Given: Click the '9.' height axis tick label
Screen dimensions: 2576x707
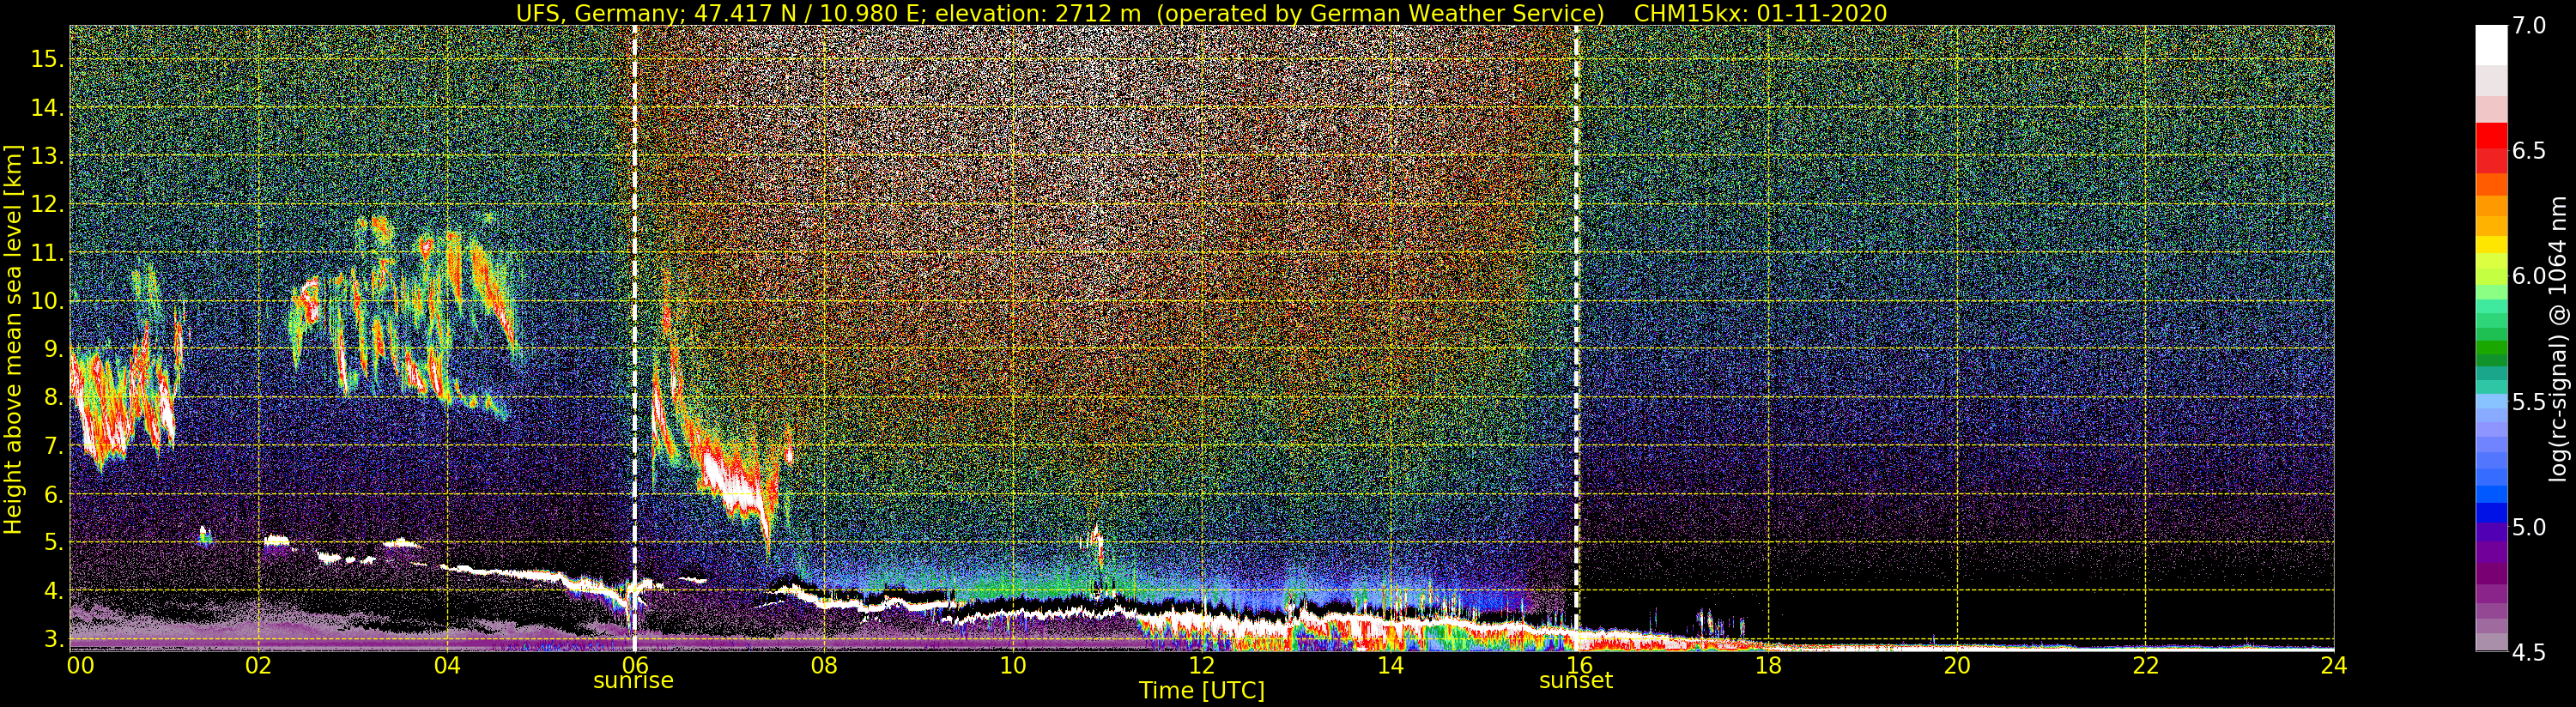Looking at the screenshot, I should click(52, 349).
